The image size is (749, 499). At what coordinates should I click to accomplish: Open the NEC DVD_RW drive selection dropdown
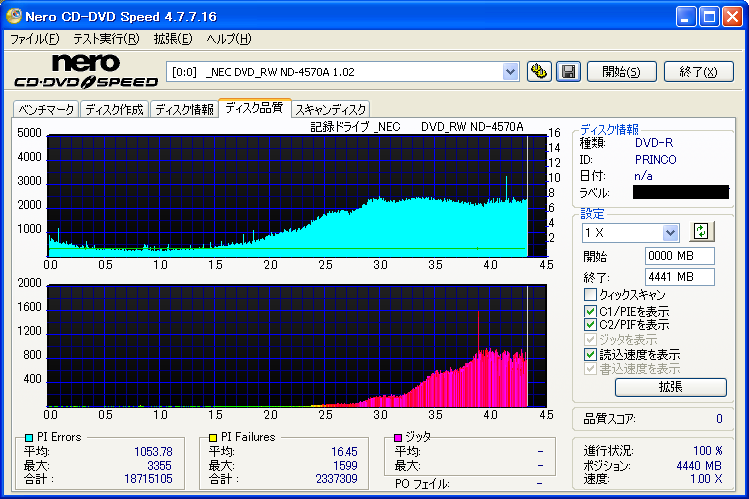[x=510, y=72]
